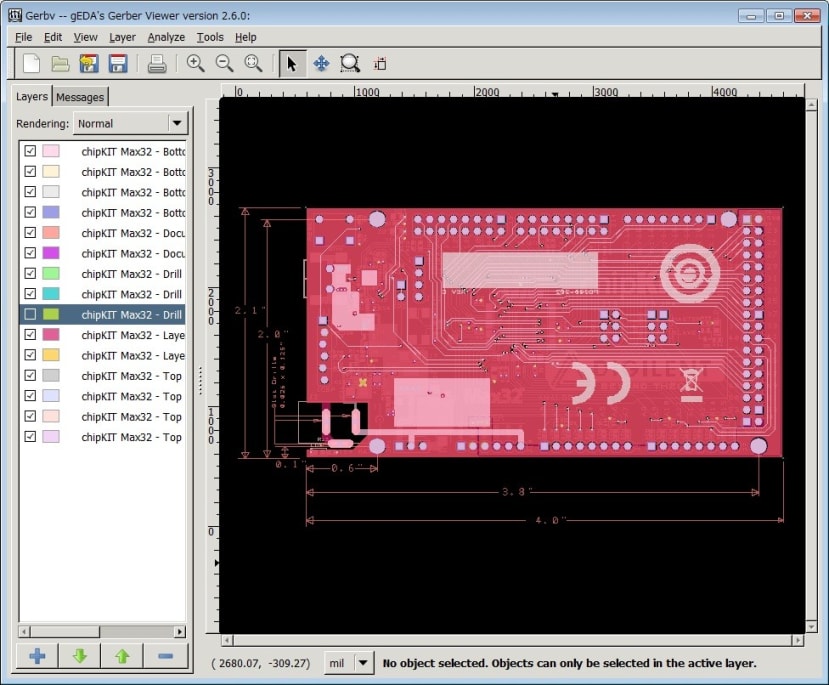Hide the orange Laye layer
Image resolution: width=829 pixels, height=685 pixels.
[x=30, y=355]
